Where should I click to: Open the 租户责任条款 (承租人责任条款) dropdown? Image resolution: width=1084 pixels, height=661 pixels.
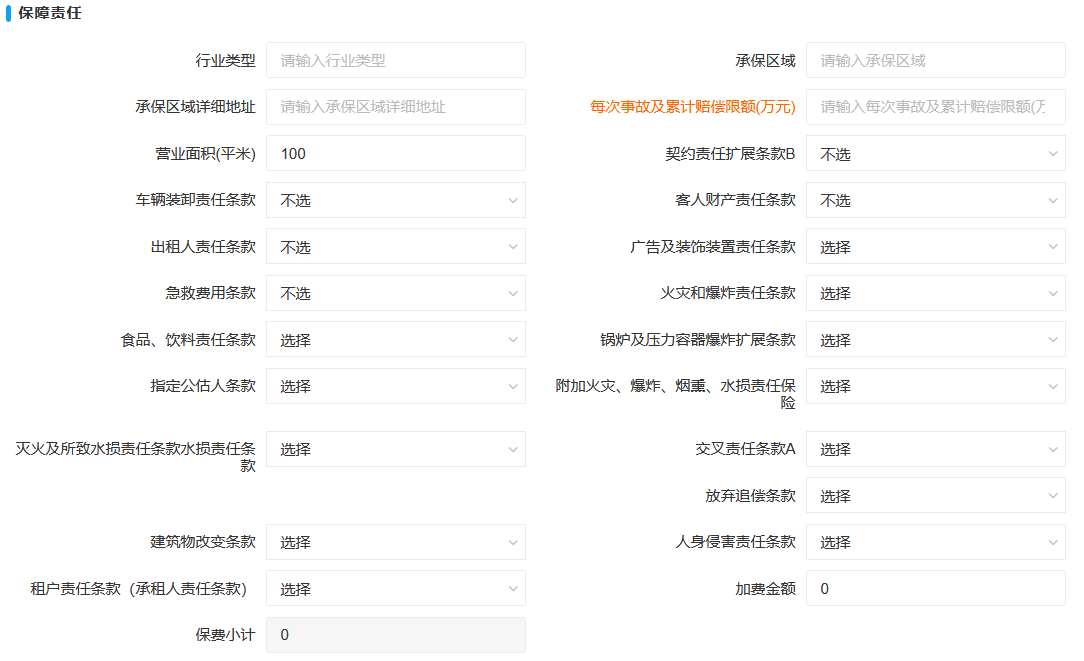click(395, 588)
